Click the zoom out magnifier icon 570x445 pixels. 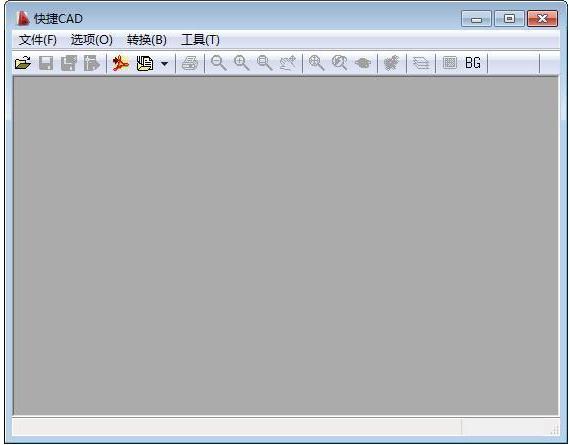click(219, 63)
